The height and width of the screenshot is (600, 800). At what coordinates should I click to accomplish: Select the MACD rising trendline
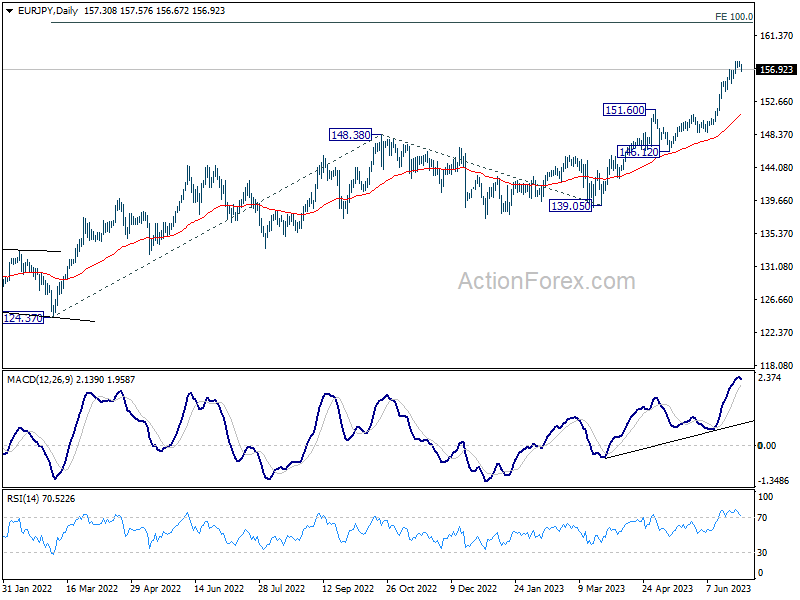pos(679,439)
